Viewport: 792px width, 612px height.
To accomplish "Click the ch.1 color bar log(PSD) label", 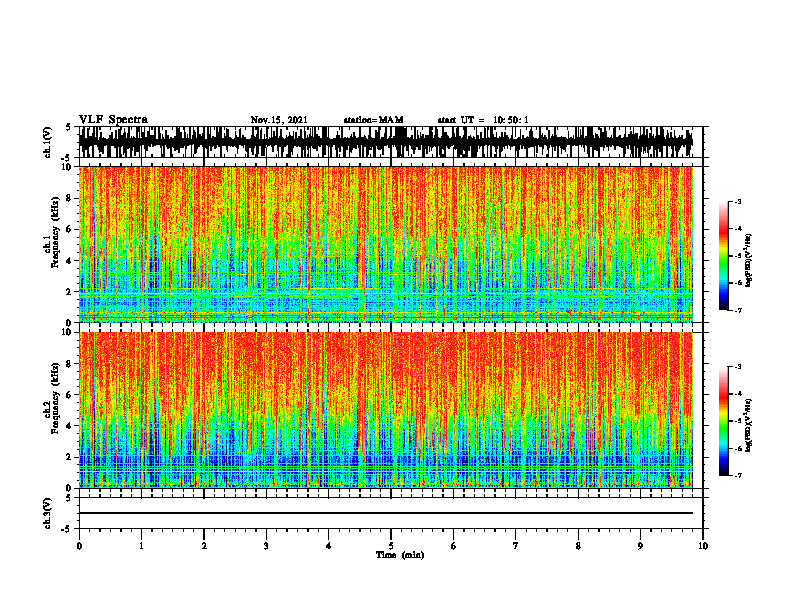I will pos(749,260).
